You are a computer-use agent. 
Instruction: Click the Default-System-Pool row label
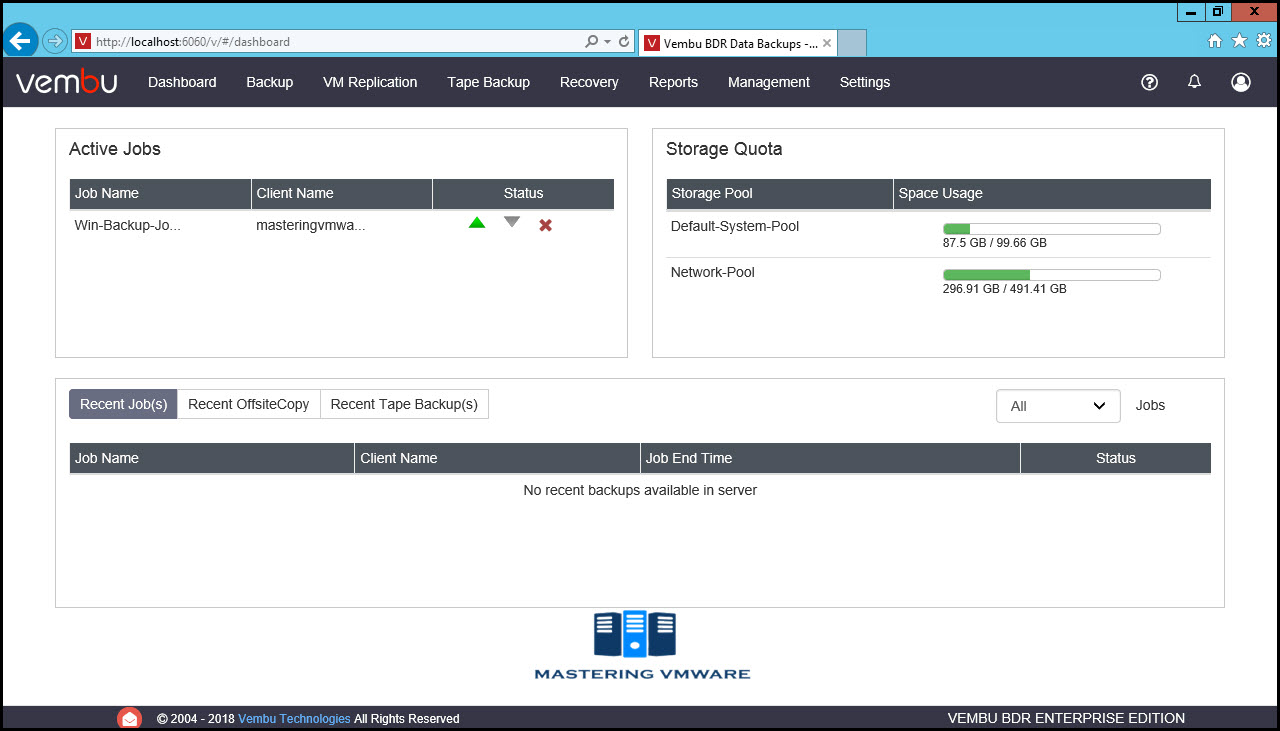(x=735, y=226)
